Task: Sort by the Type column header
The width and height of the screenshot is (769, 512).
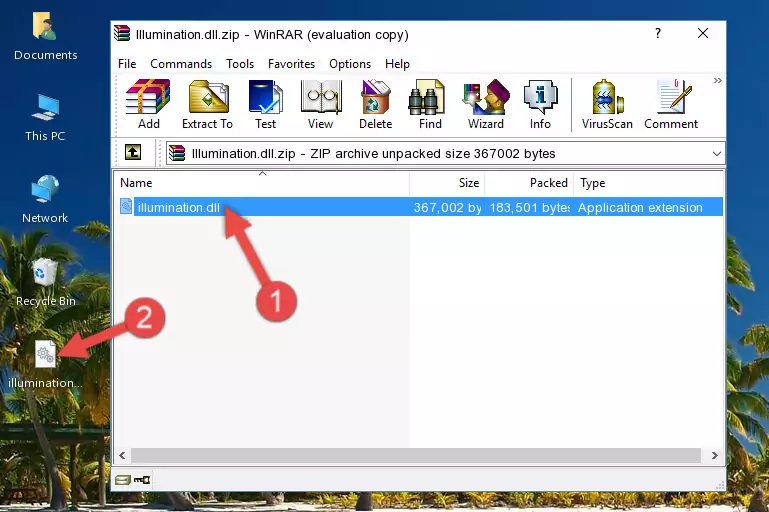Action: click(x=648, y=183)
